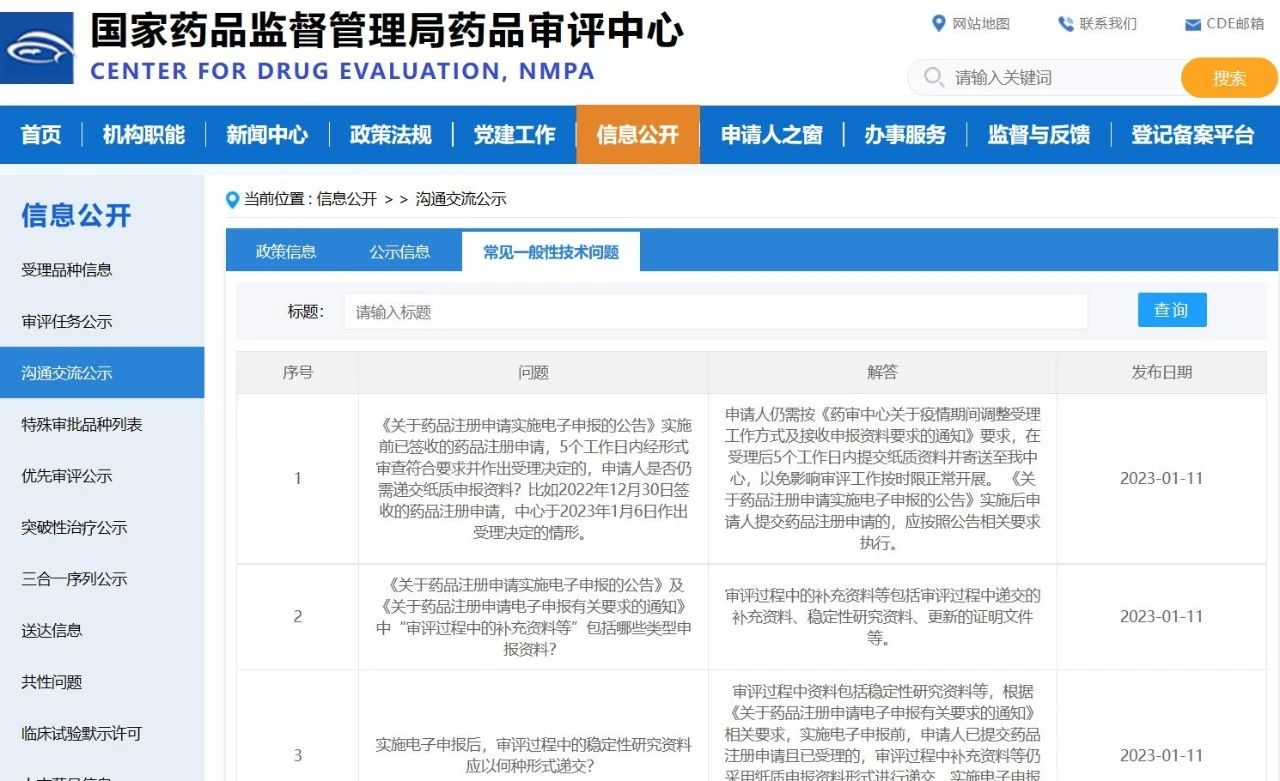The width and height of the screenshot is (1280, 781).
Task: Open the CDE邮箱 link
Action: (1235, 24)
